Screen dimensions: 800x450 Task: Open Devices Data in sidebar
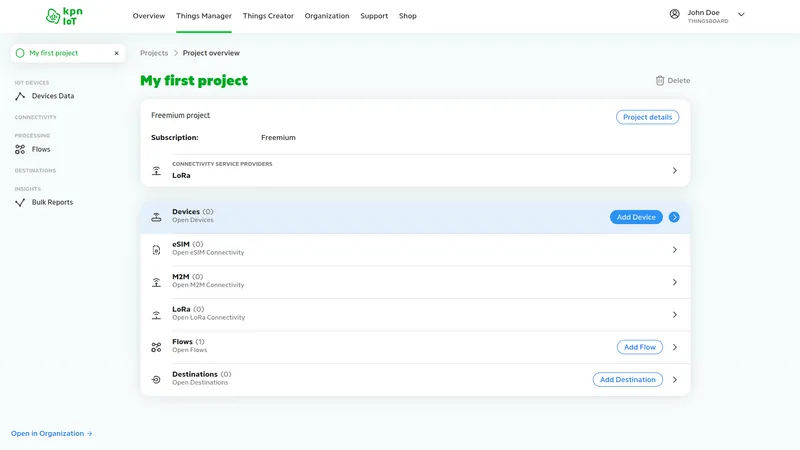(53, 96)
